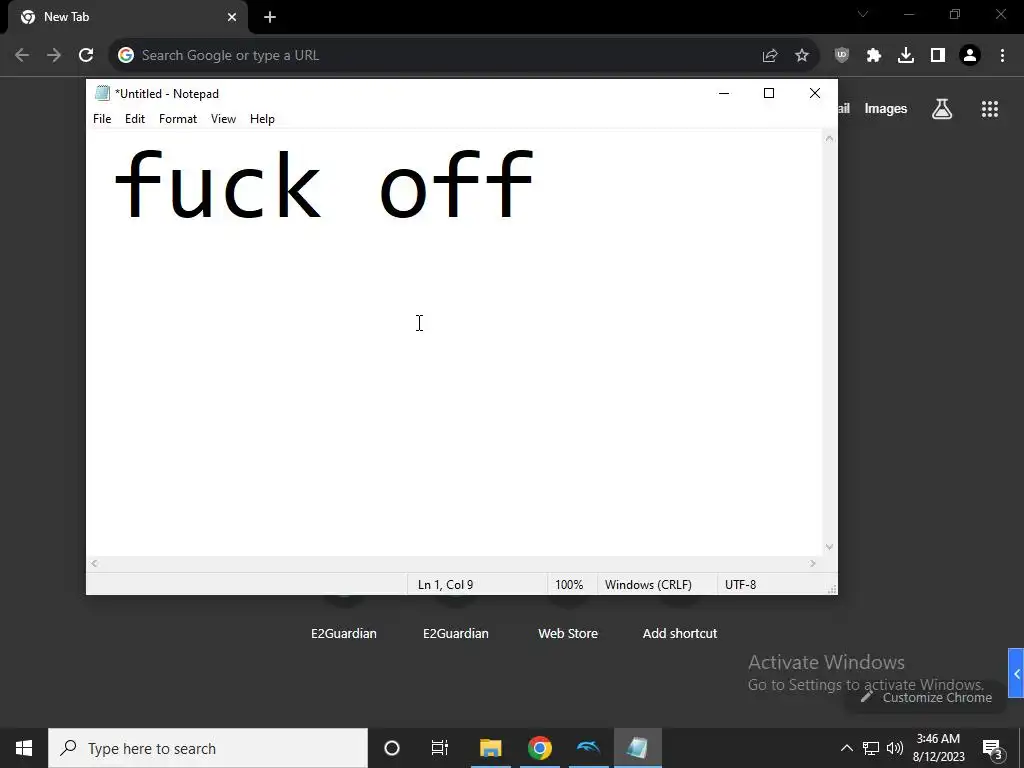This screenshot has width=1024, height=768.
Task: Click the Notepad title bar icon
Action: point(102,93)
